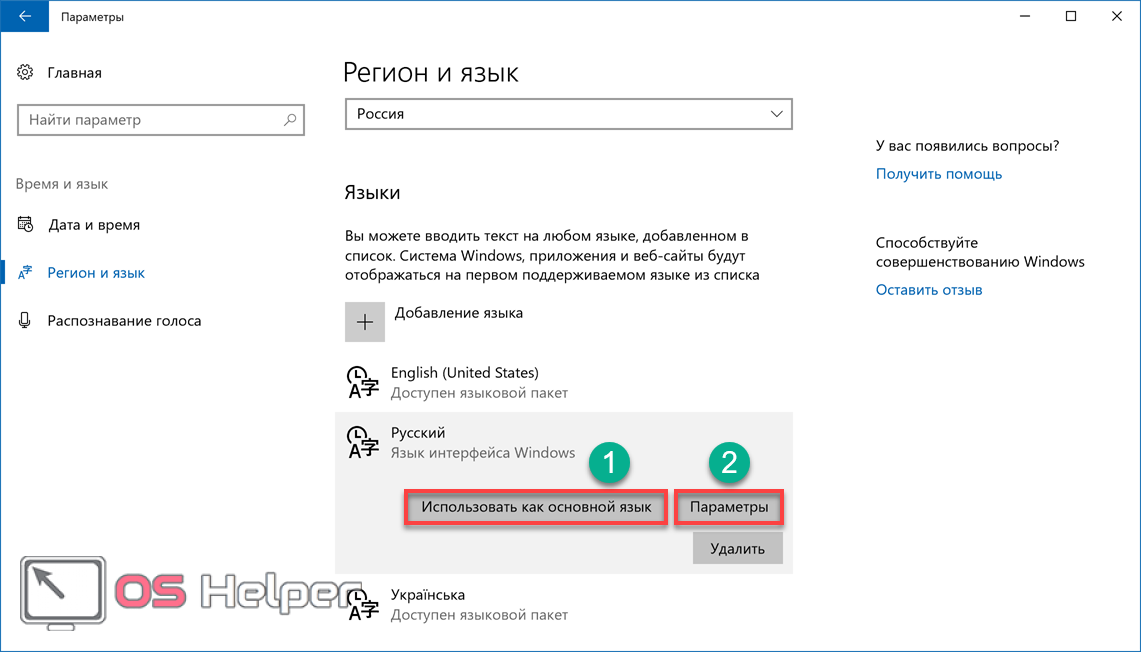Viewport: 1141px width, 652px height.
Task: Click the plus icon to add language
Action: pyautogui.click(x=365, y=322)
